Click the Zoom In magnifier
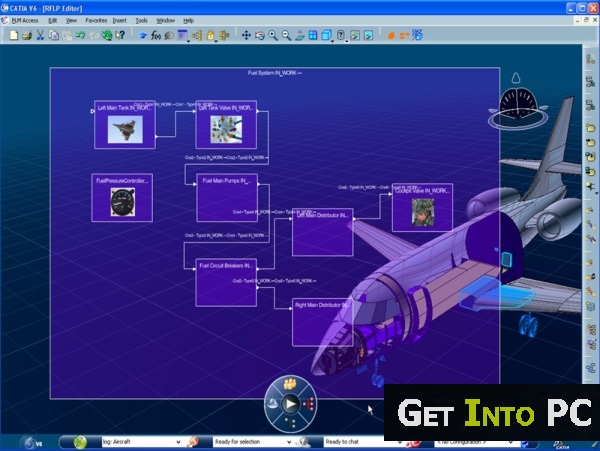 pyautogui.click(x=273, y=36)
